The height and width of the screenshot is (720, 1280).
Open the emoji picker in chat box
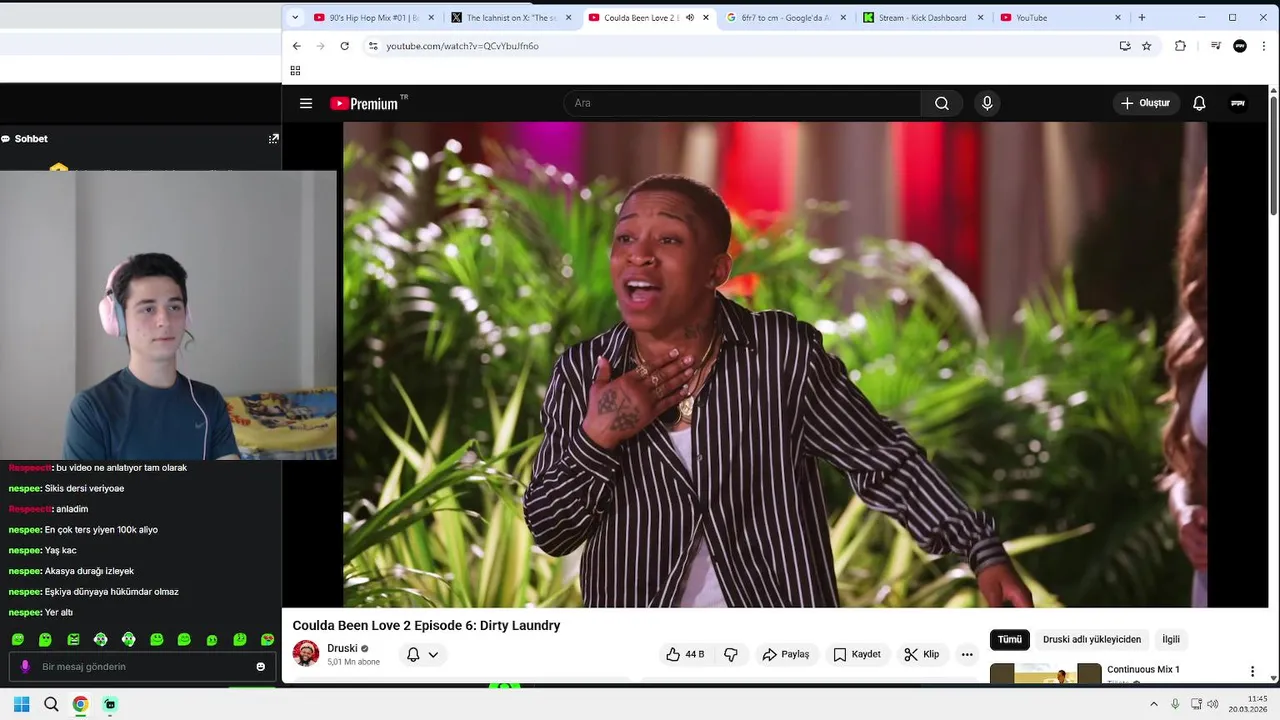point(260,667)
